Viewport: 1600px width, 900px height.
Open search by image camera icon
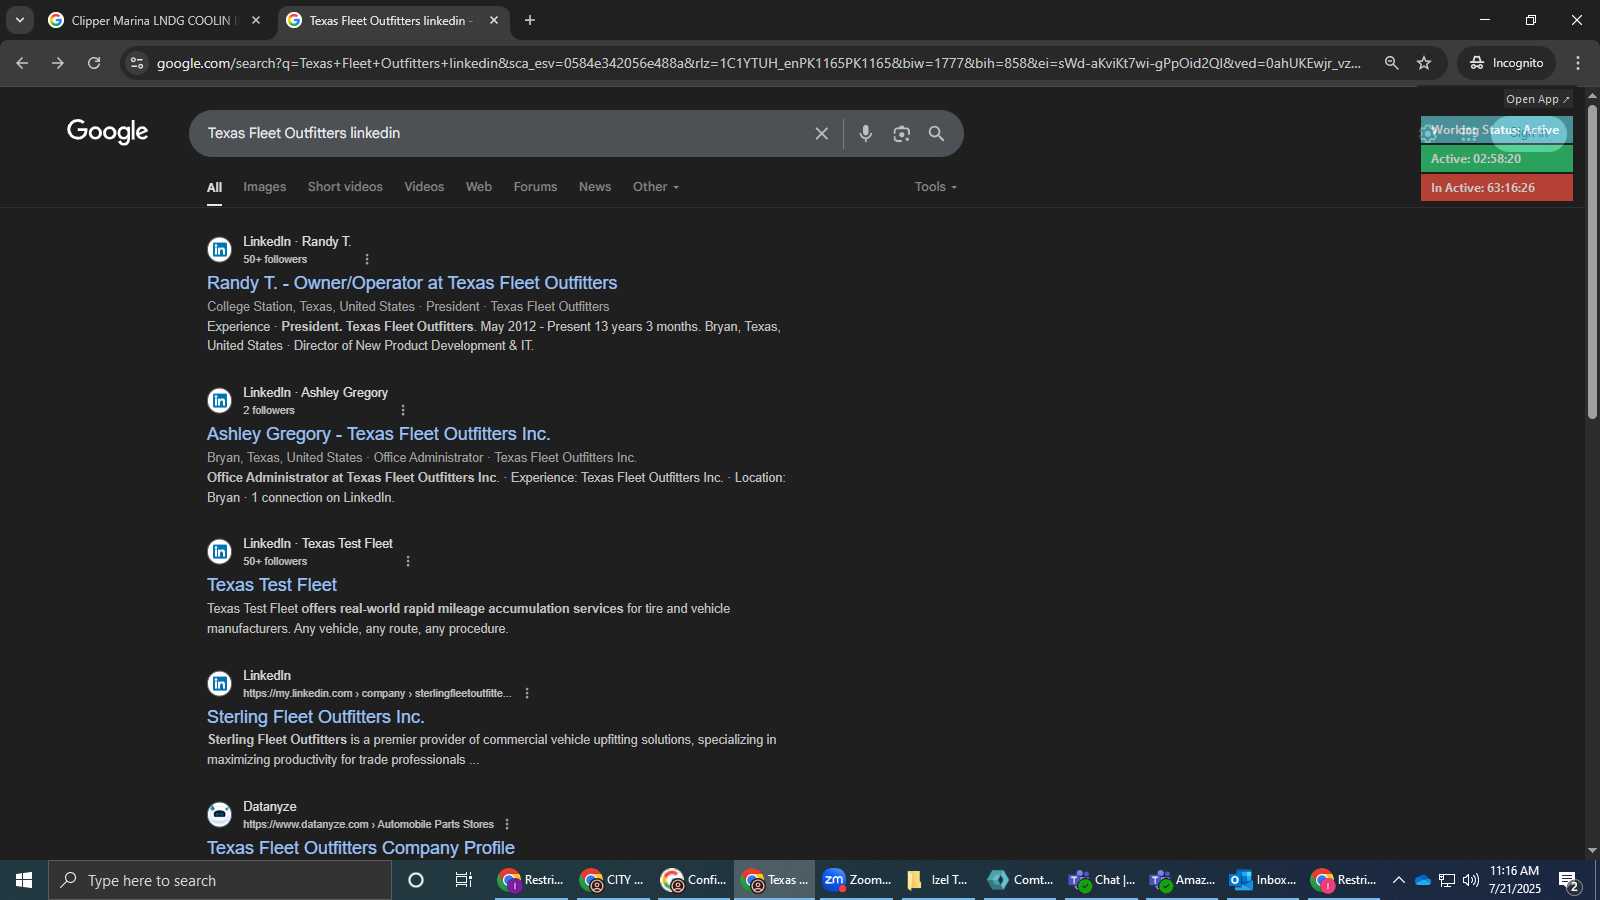(902, 133)
